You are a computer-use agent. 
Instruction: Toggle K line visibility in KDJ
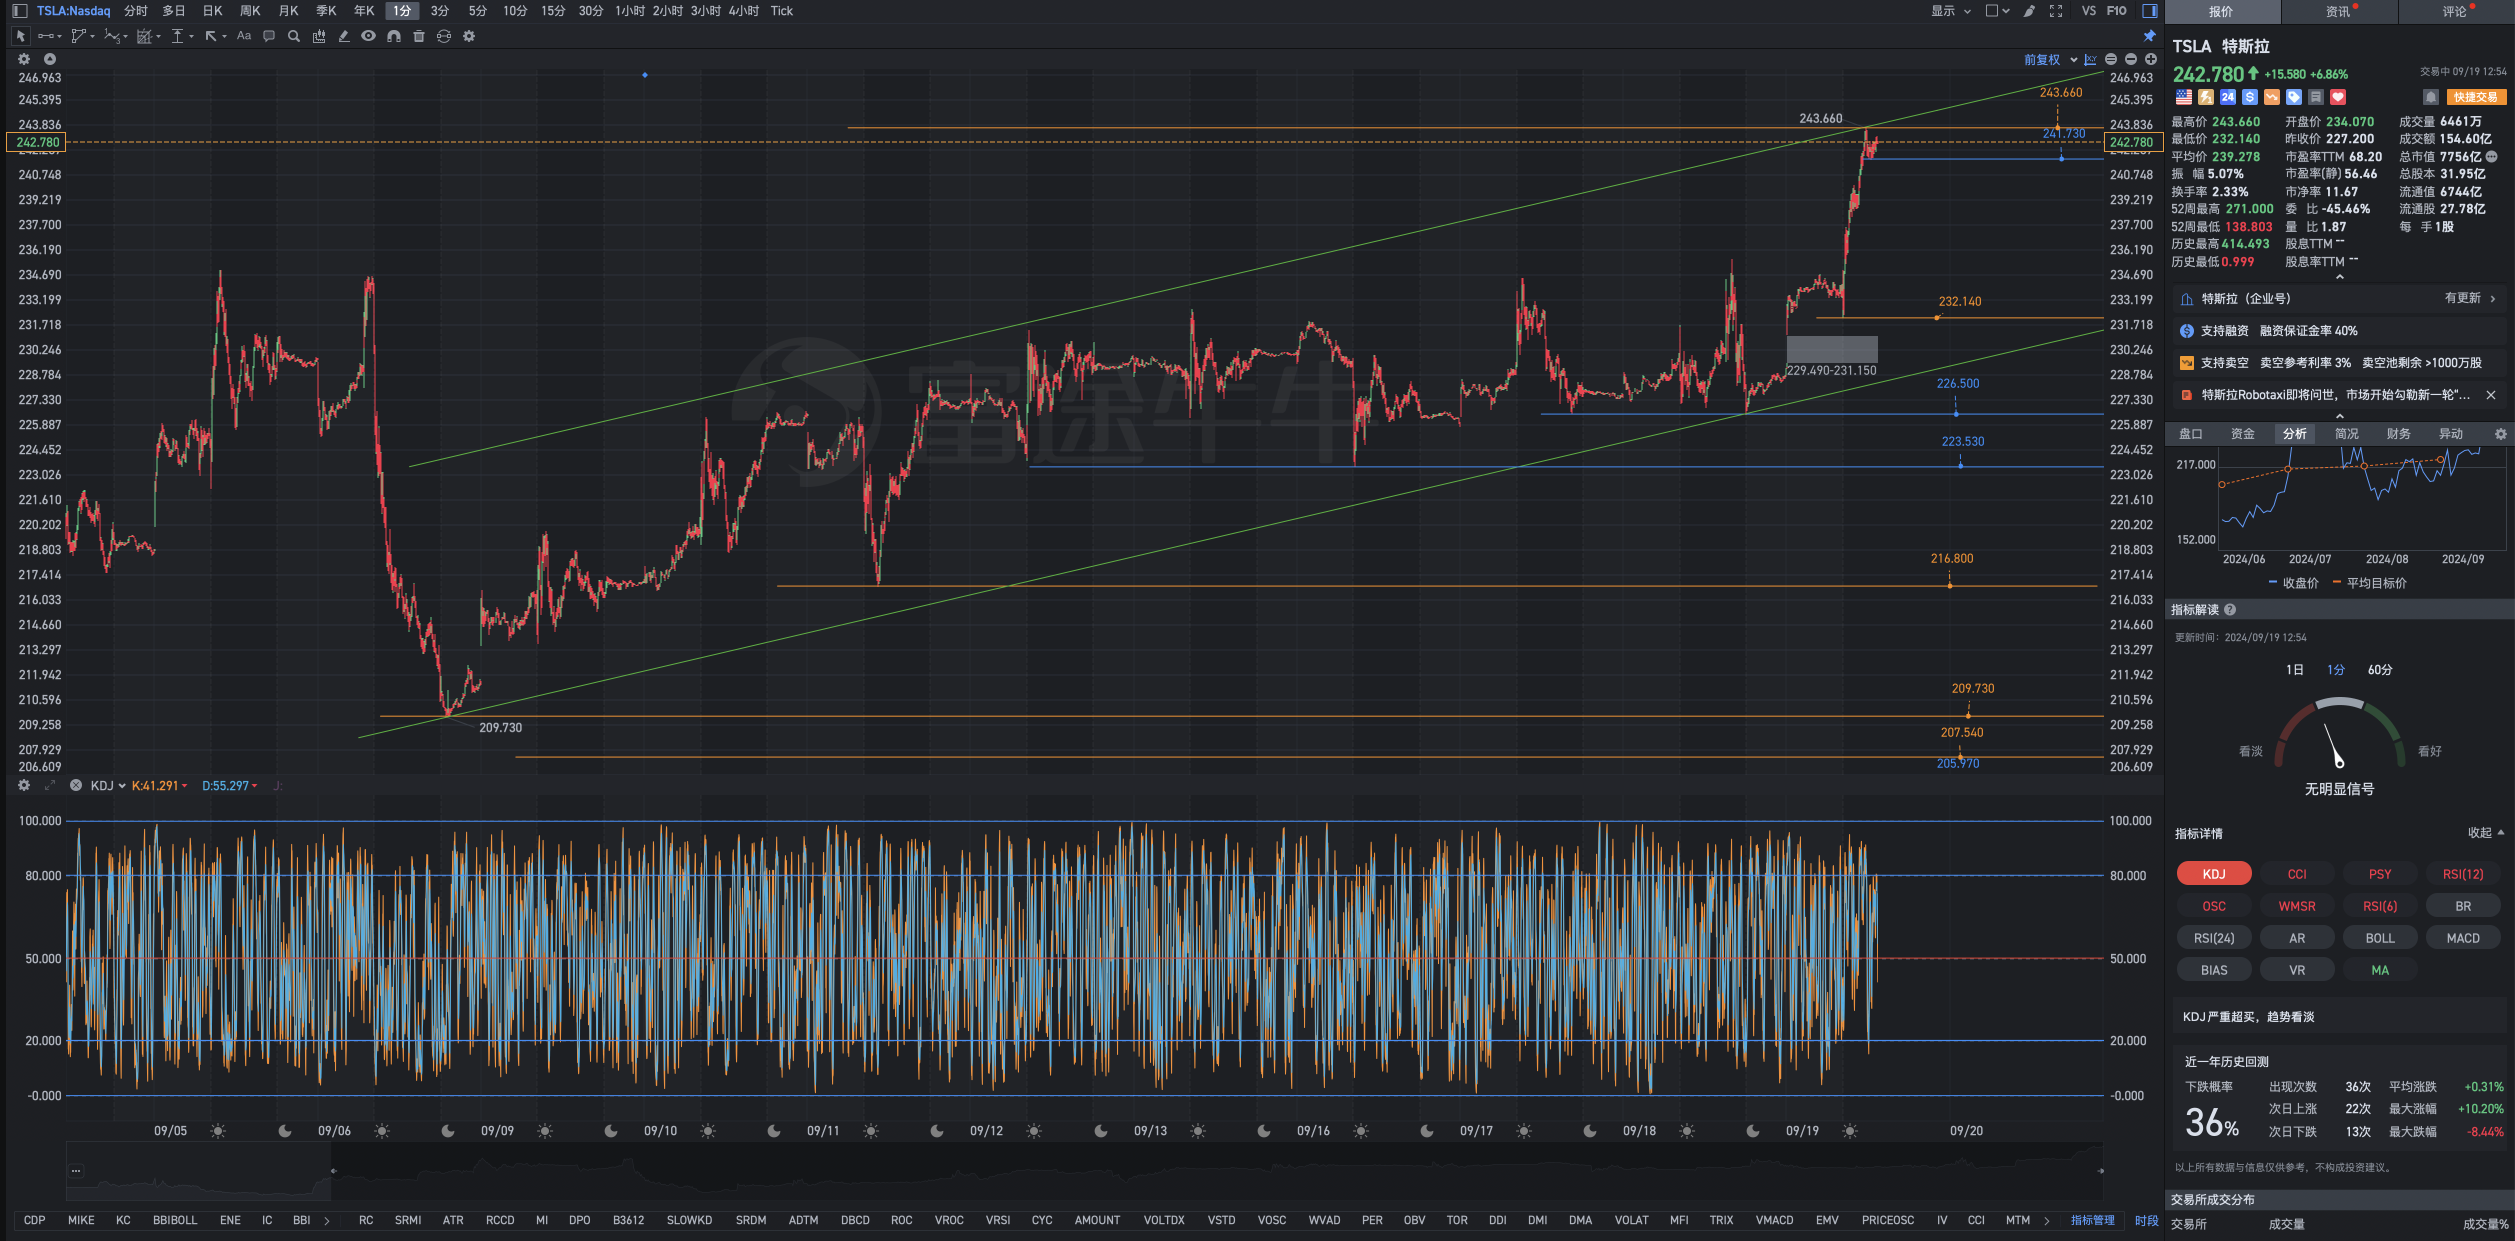[159, 786]
